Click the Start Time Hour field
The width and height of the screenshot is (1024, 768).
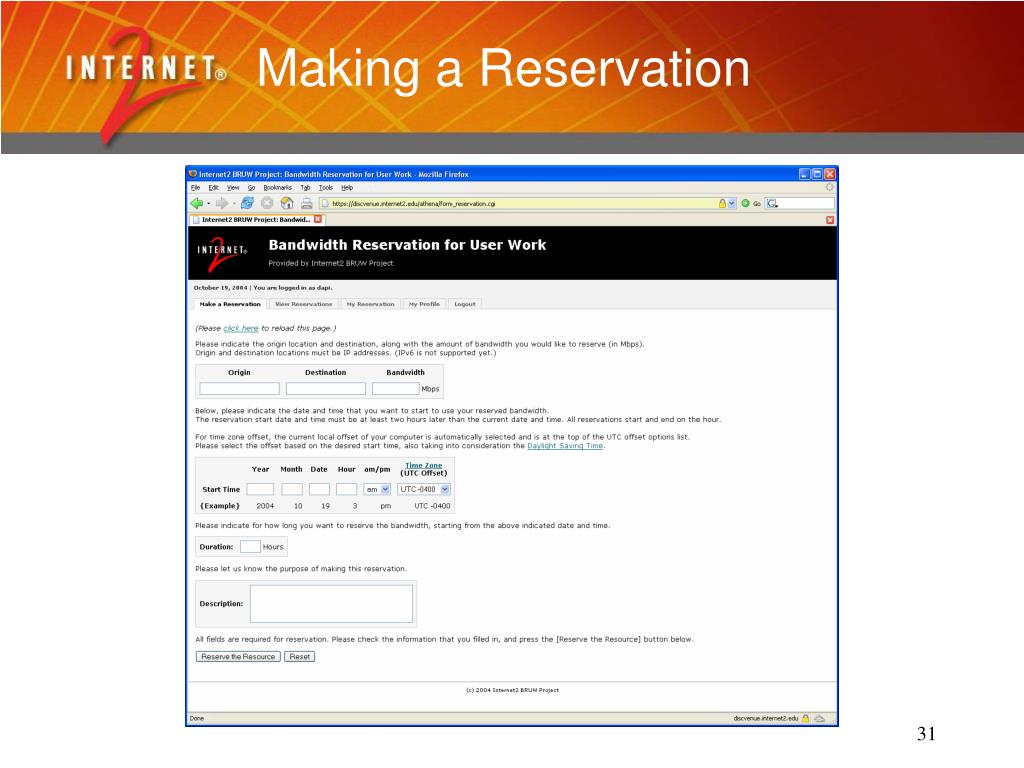[x=346, y=489]
